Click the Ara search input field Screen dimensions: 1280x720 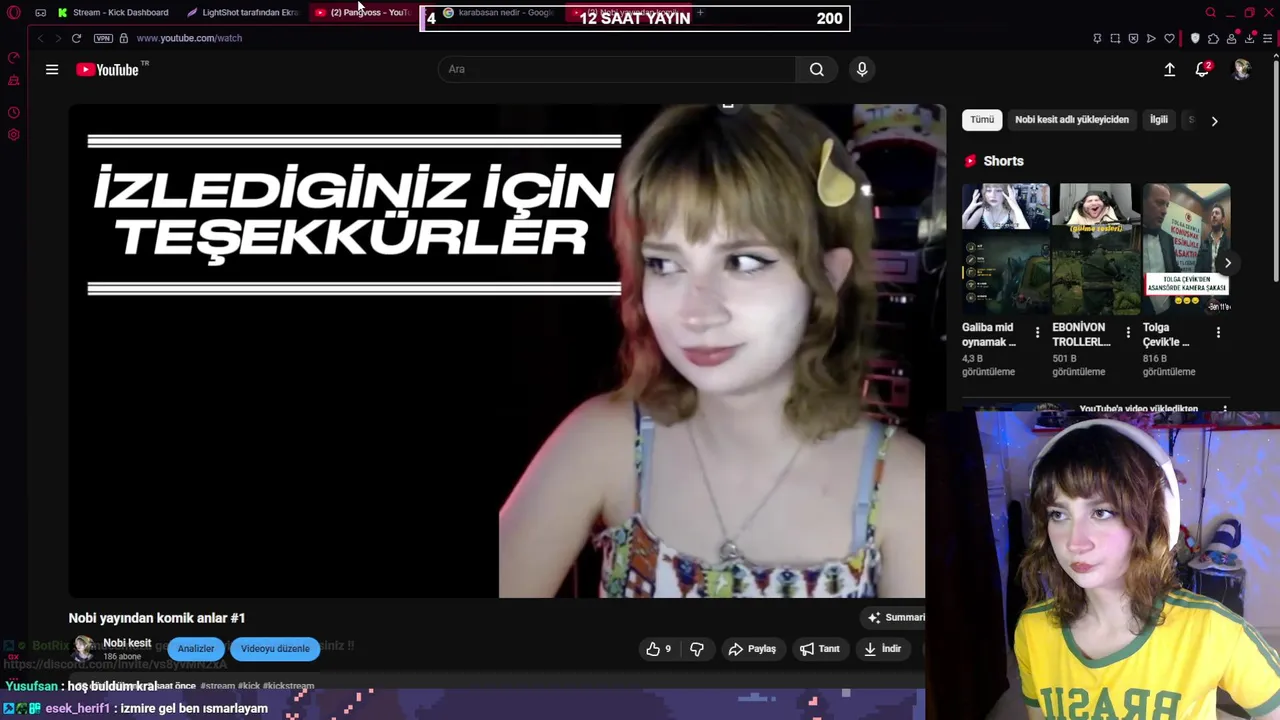coord(617,69)
